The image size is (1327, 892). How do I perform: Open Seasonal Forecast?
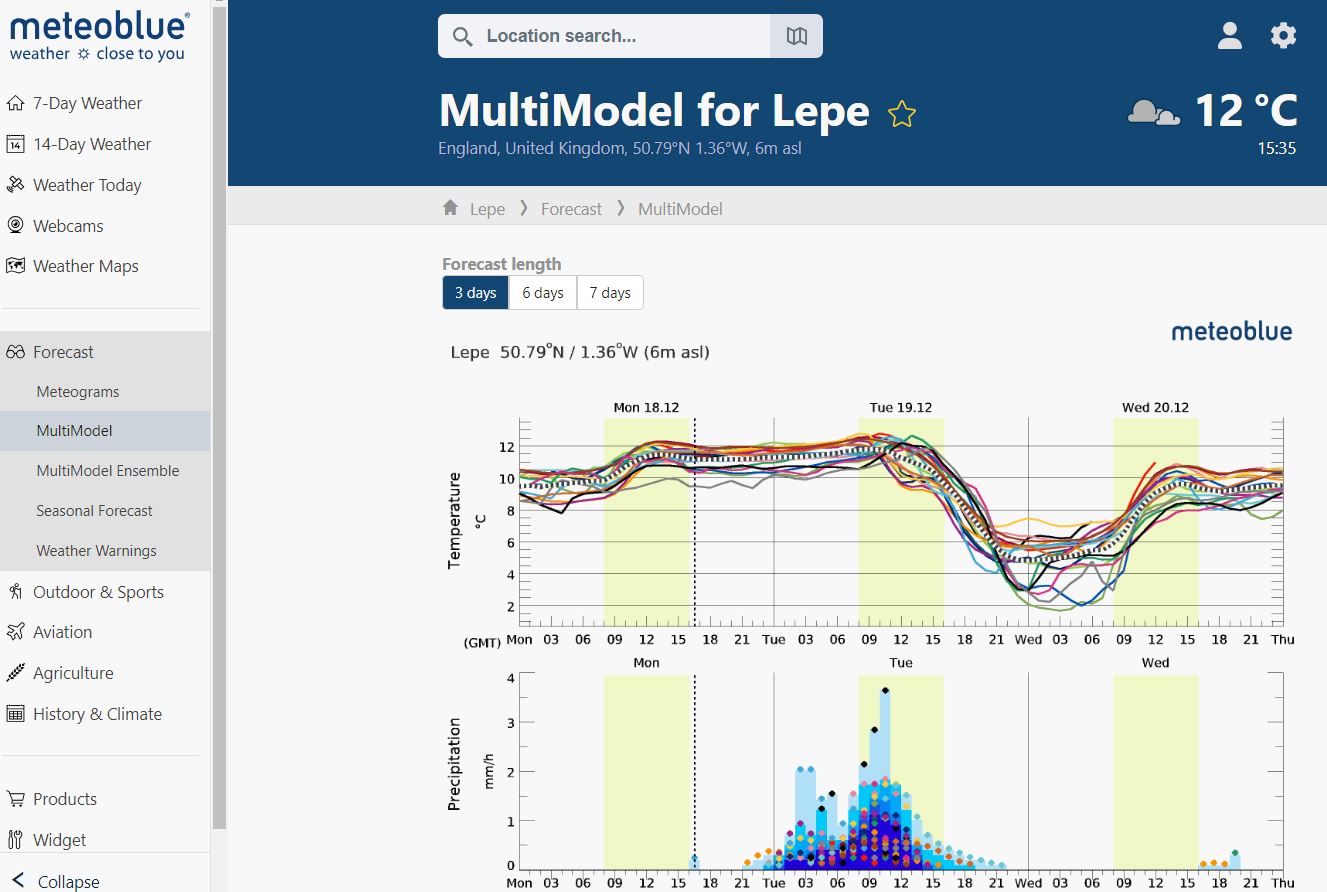click(x=96, y=510)
